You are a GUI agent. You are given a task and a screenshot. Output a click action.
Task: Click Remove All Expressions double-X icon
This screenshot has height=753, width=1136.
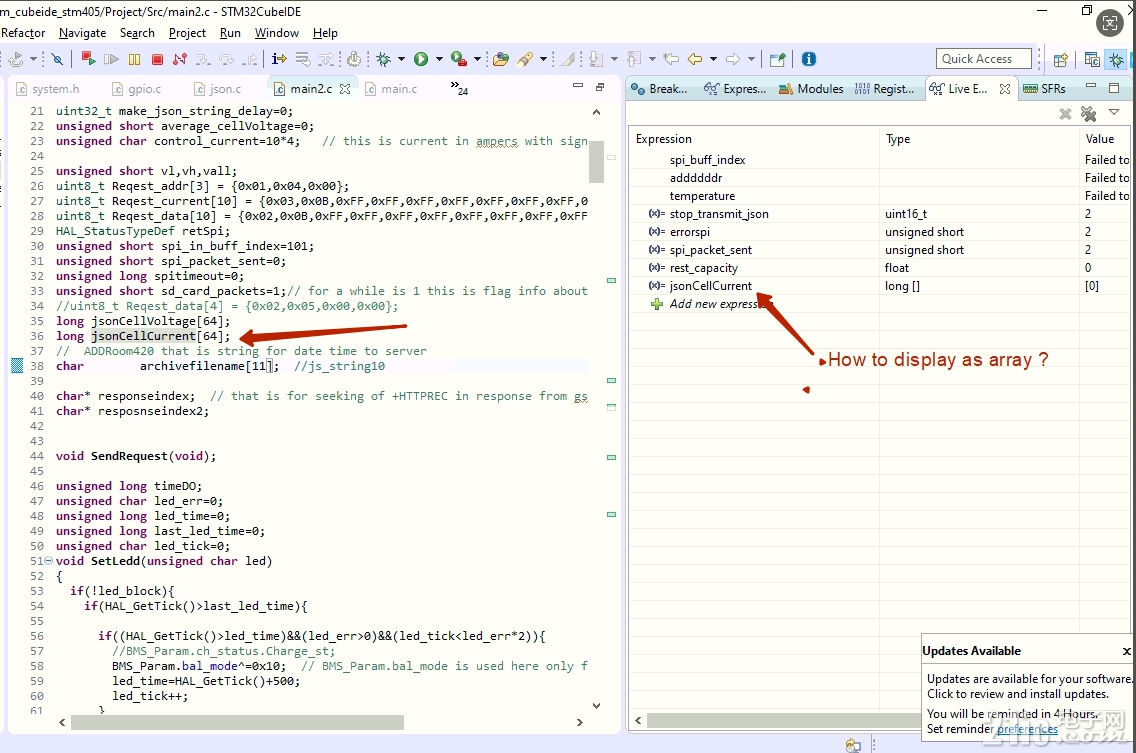click(x=1088, y=114)
